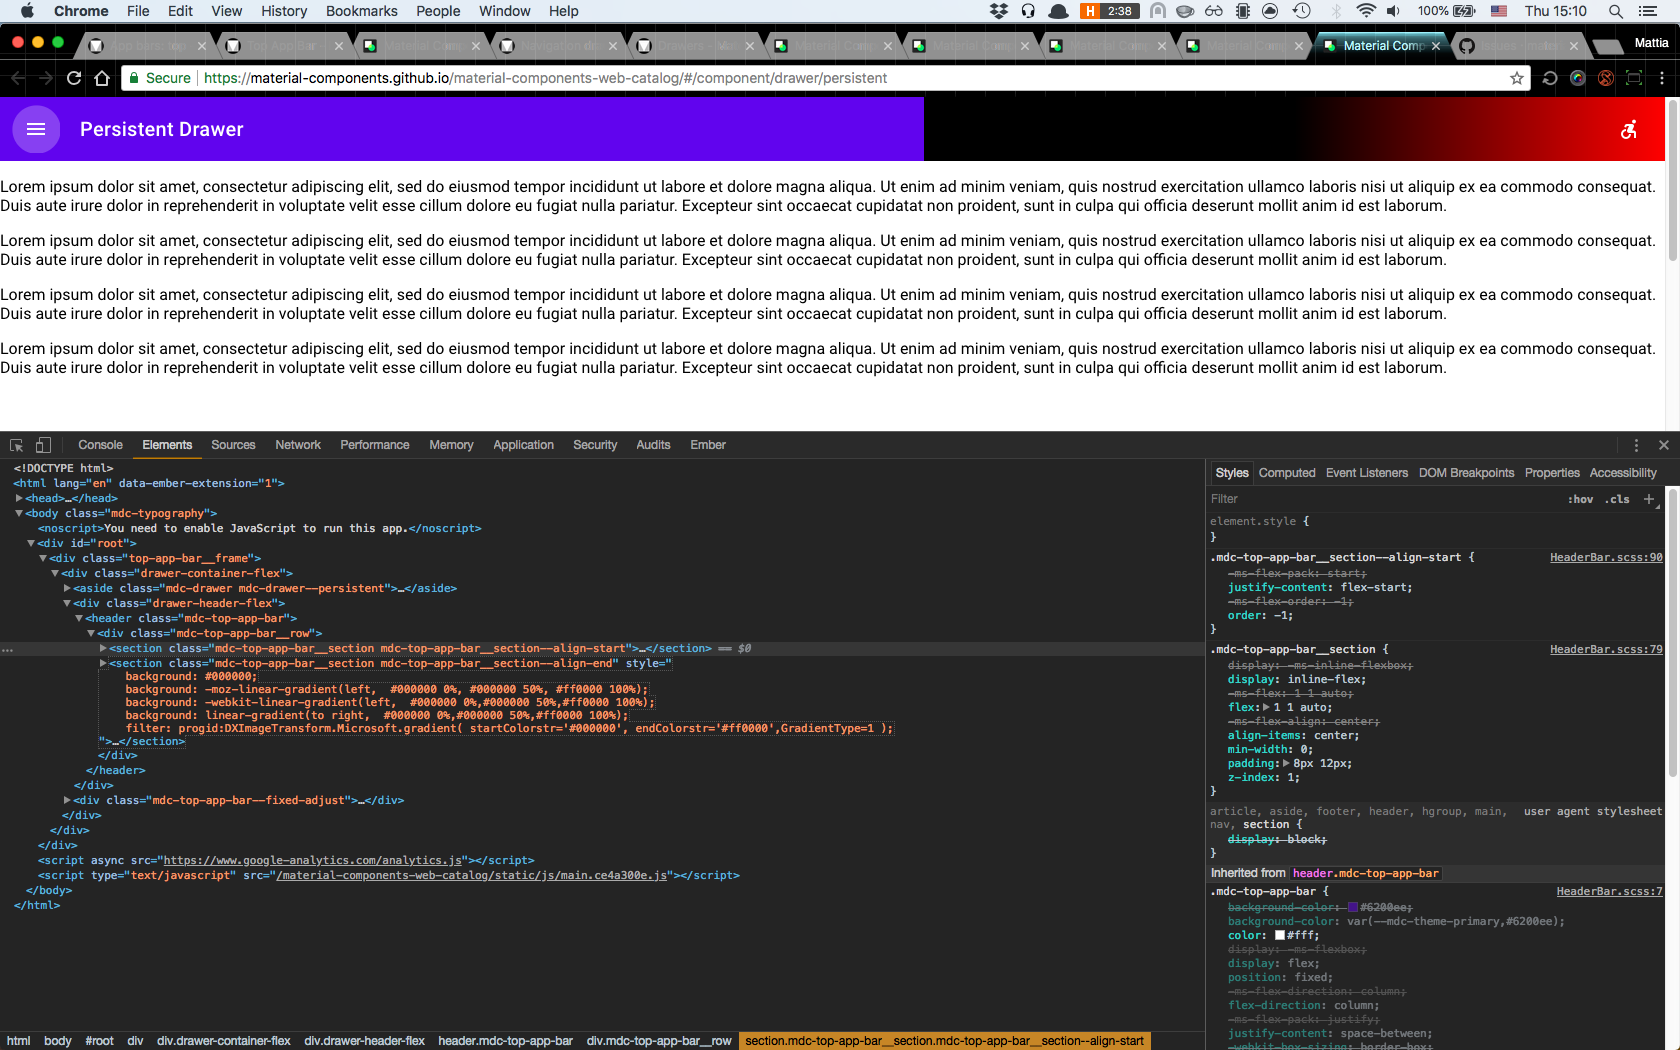Toggle the device toolbar mode
Viewport: 1680px width, 1050px height.
pos(42,444)
